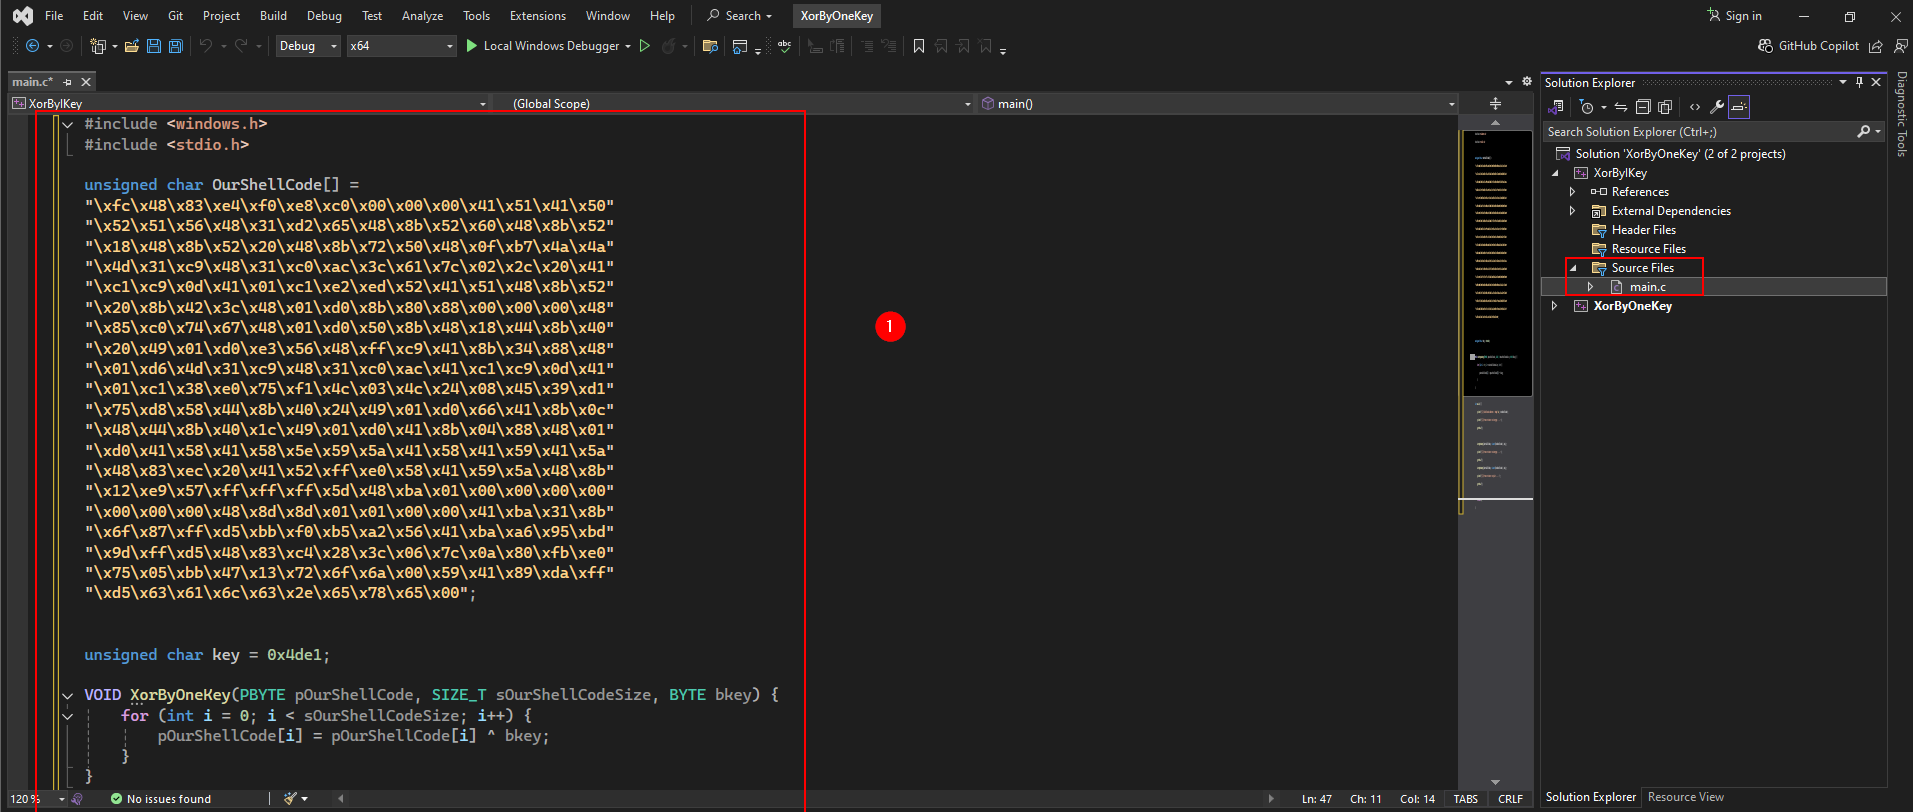Expand the References node
This screenshot has width=1913, height=812.
1572,192
